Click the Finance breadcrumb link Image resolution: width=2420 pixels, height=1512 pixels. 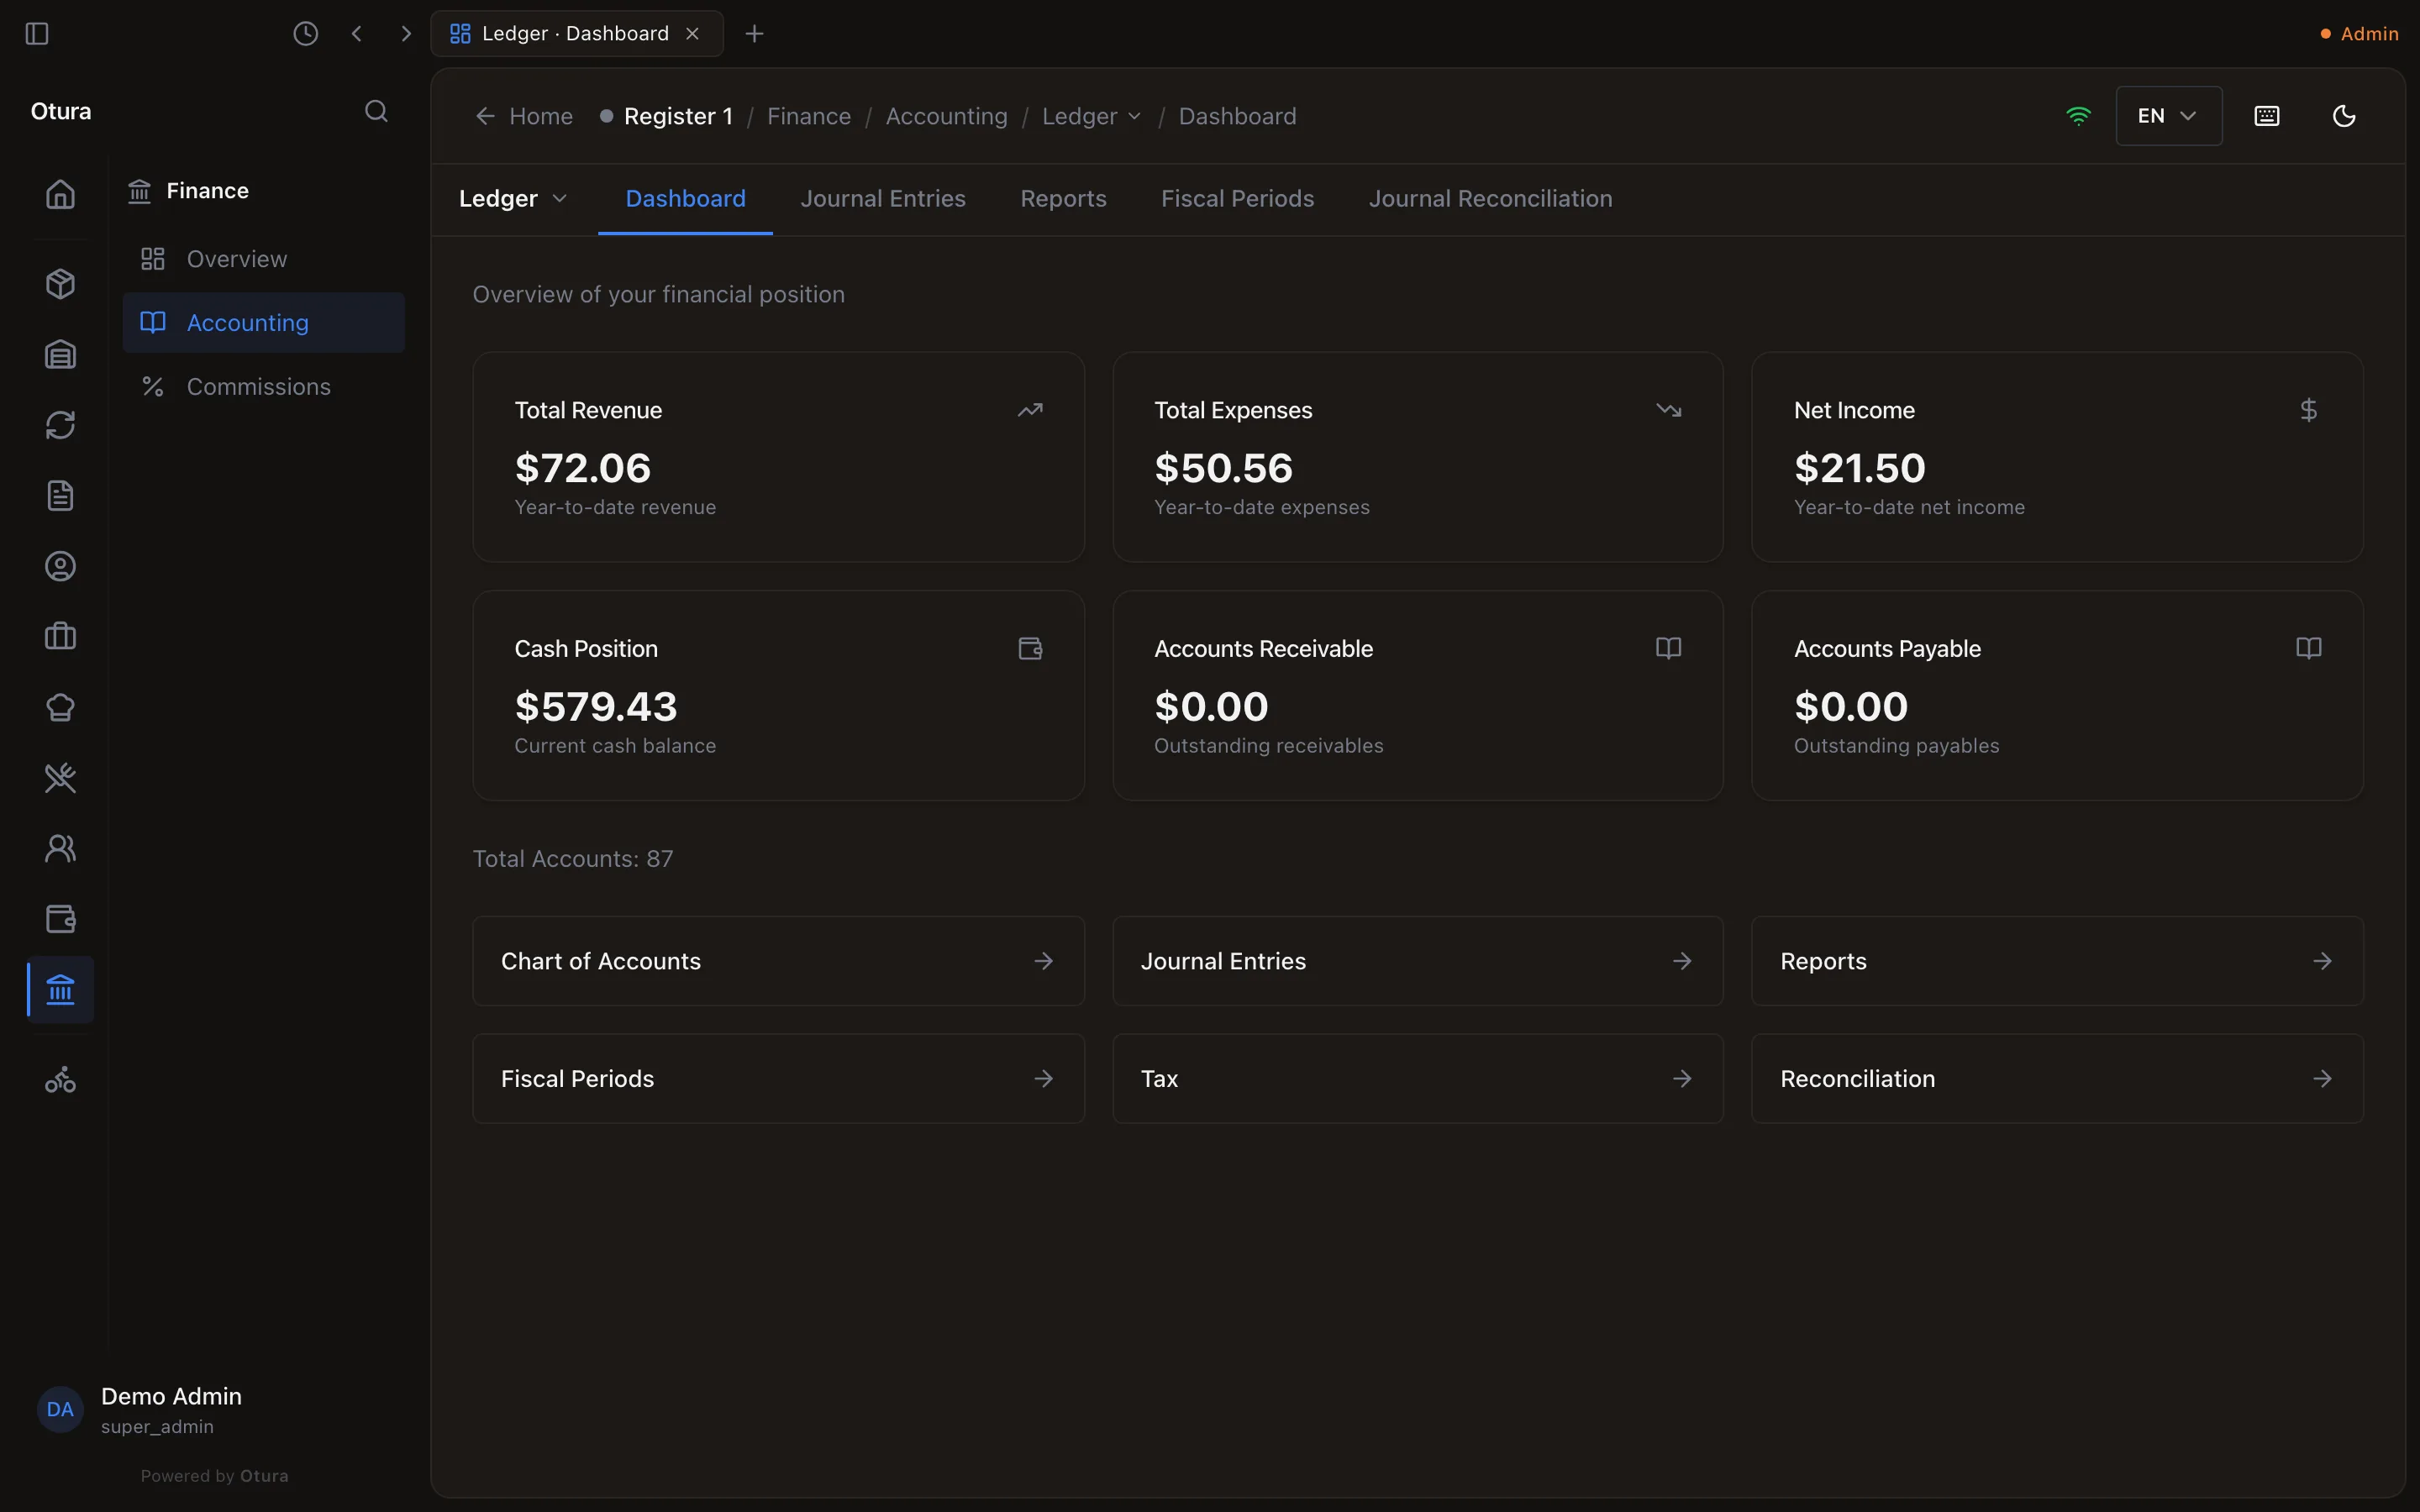click(x=808, y=116)
